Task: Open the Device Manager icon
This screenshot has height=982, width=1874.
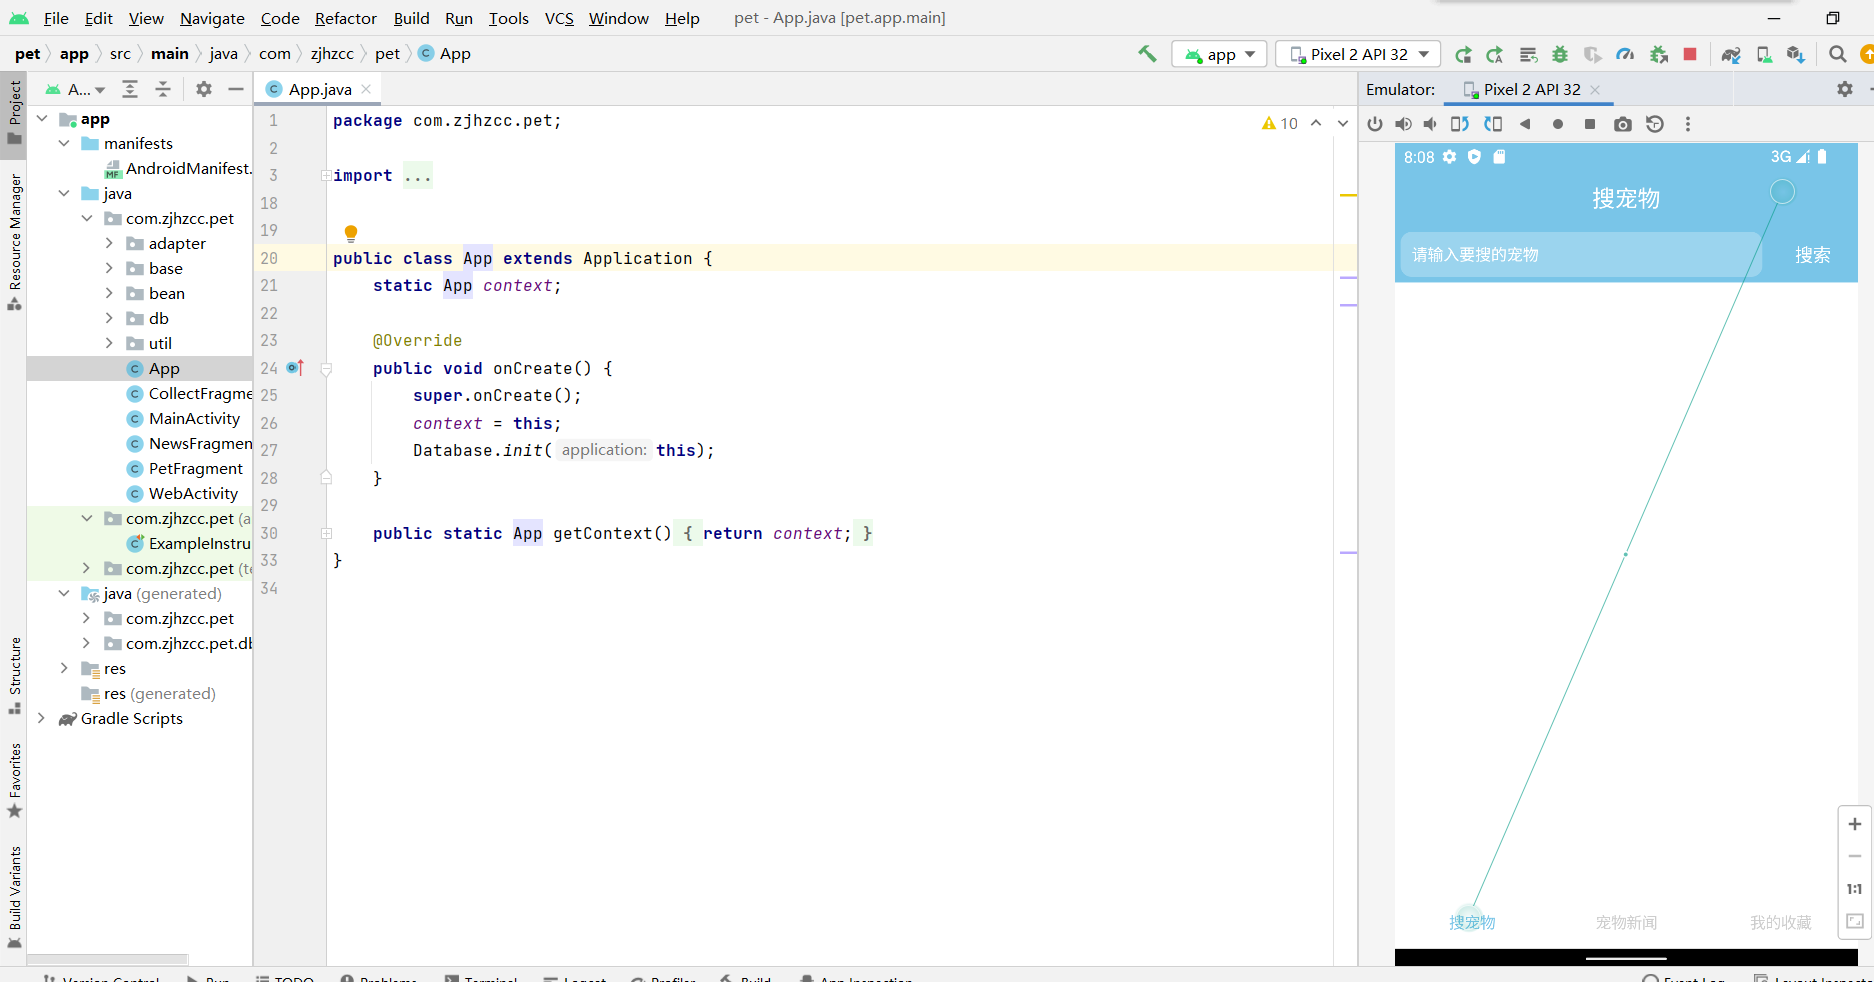Action: (1764, 55)
